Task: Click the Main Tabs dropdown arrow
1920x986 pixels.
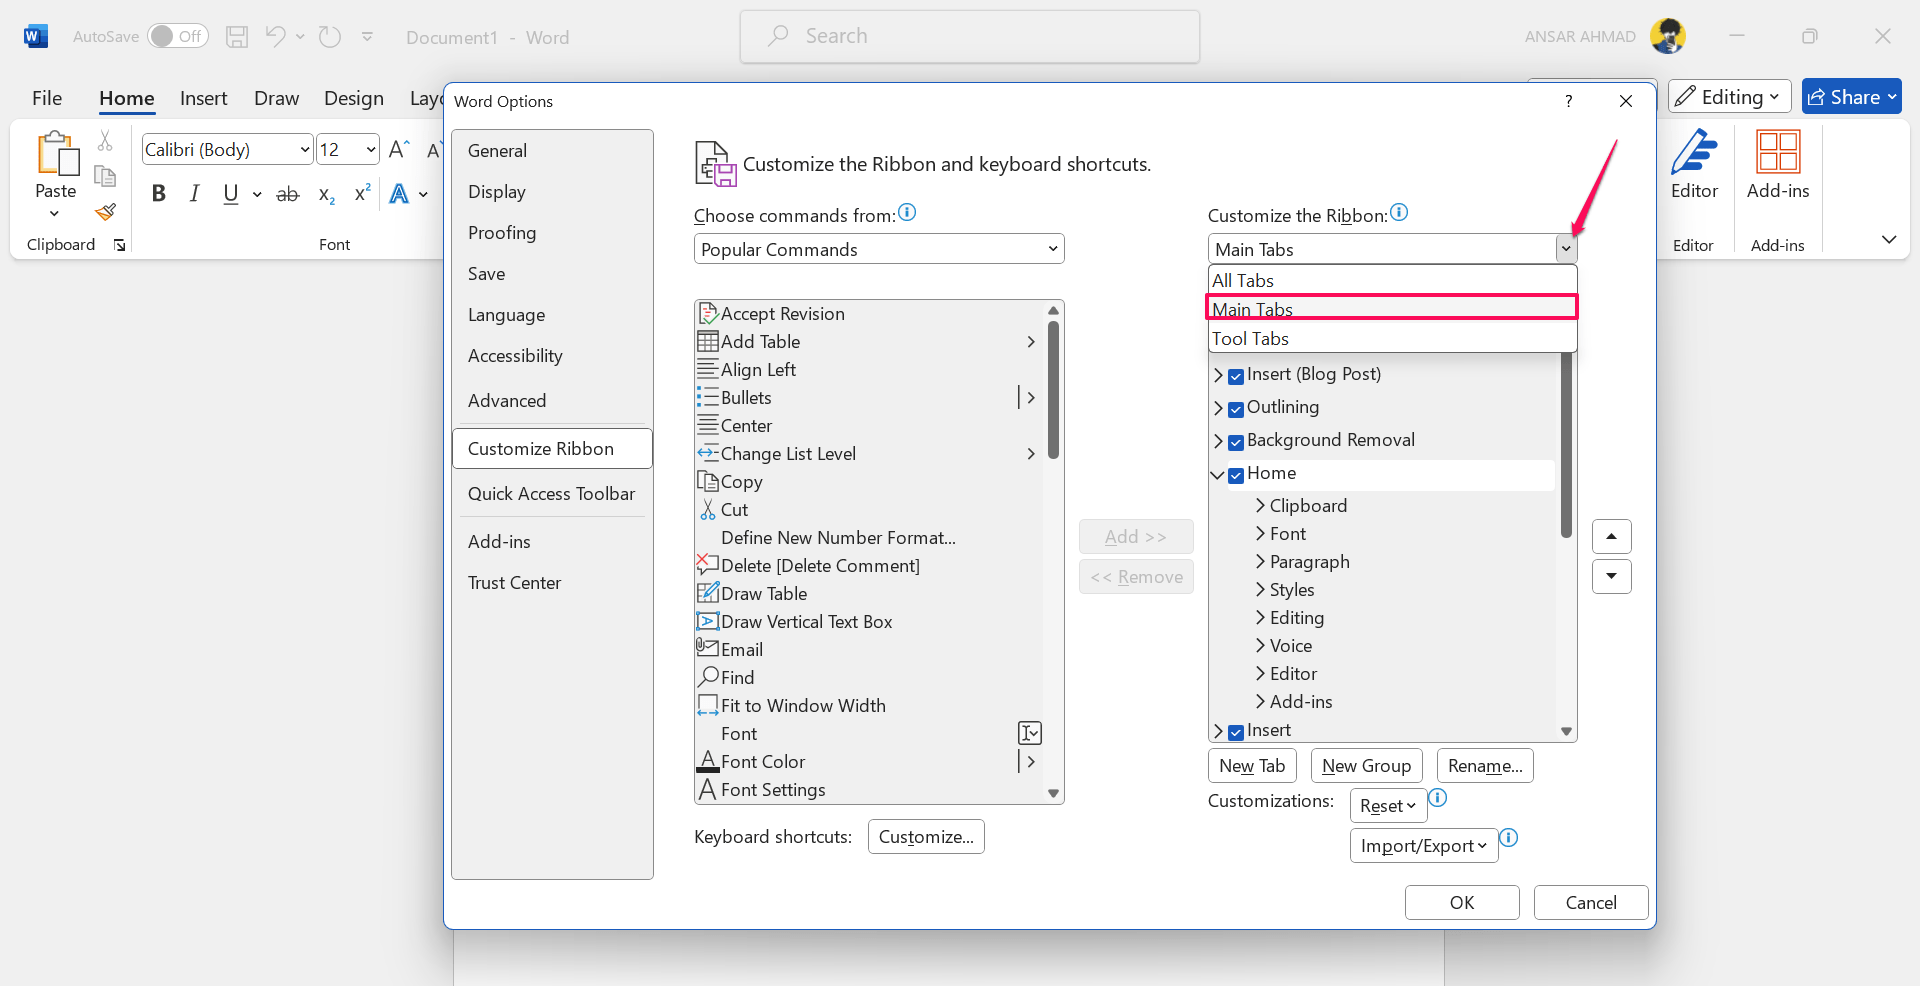Action: pos(1566,249)
